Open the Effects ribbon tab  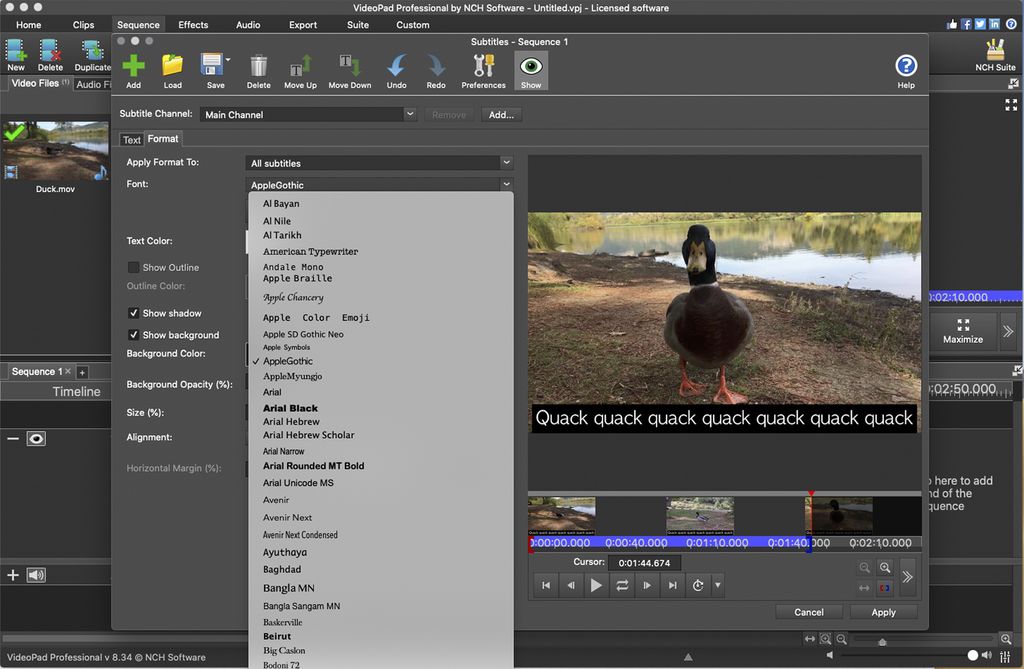click(x=192, y=24)
